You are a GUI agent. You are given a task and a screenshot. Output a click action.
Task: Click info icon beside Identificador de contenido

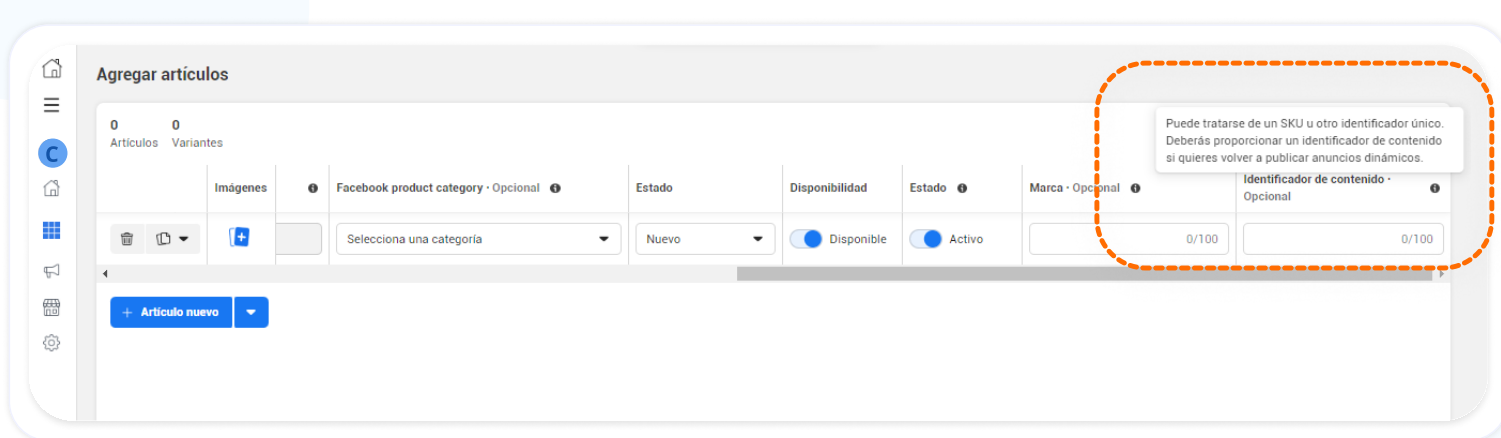[x=1435, y=188]
